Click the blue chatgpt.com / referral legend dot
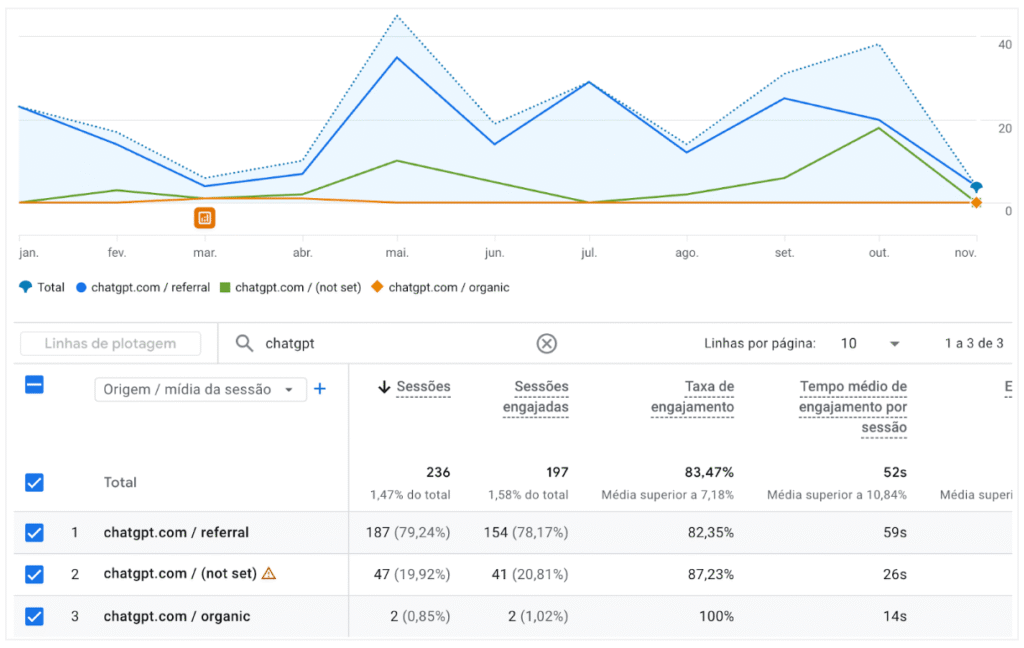The height and width of the screenshot is (648, 1024). click(x=82, y=287)
